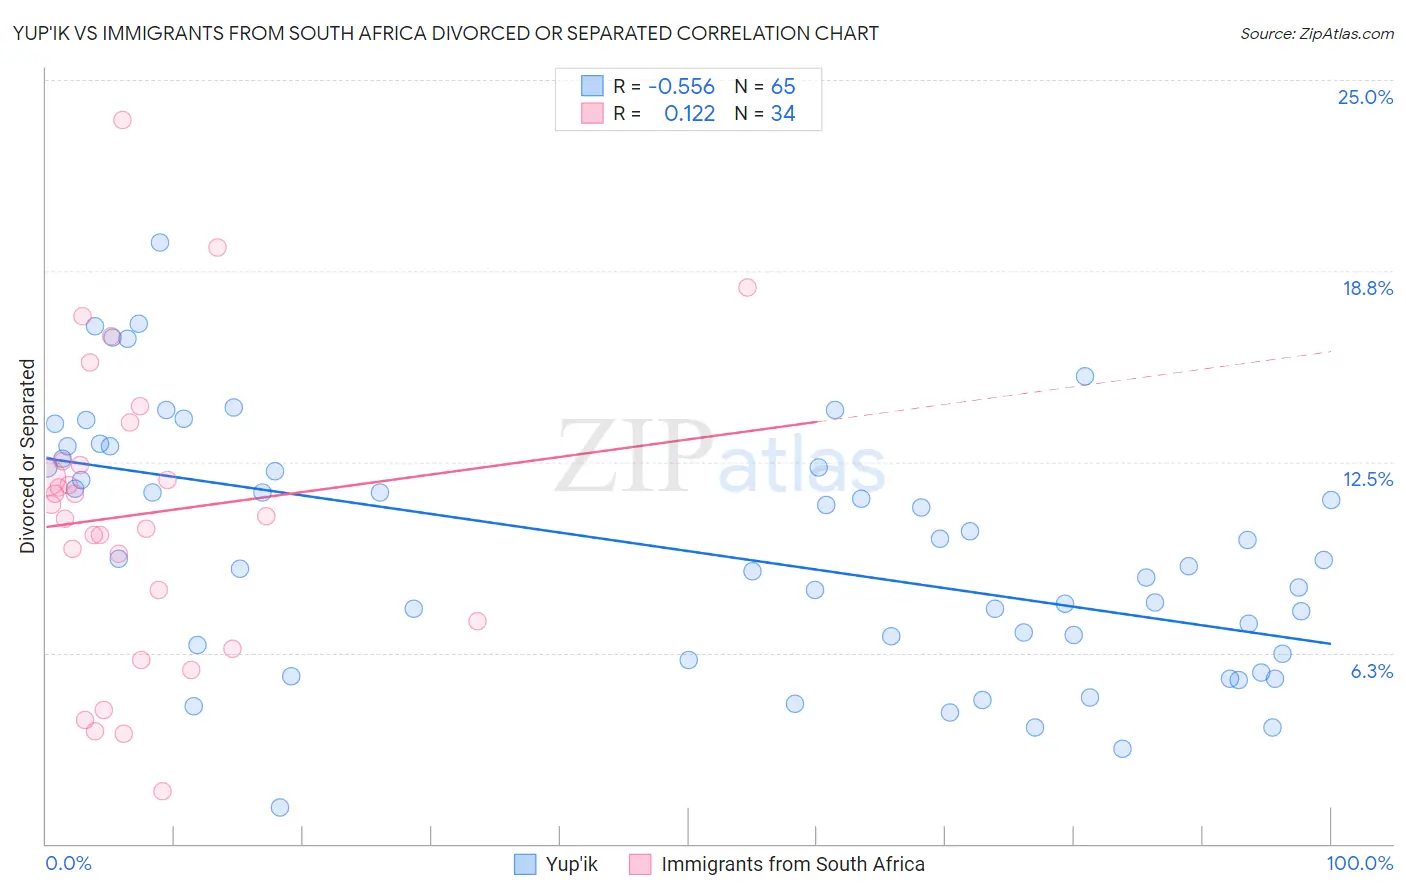Click the chart title text

point(446,34)
